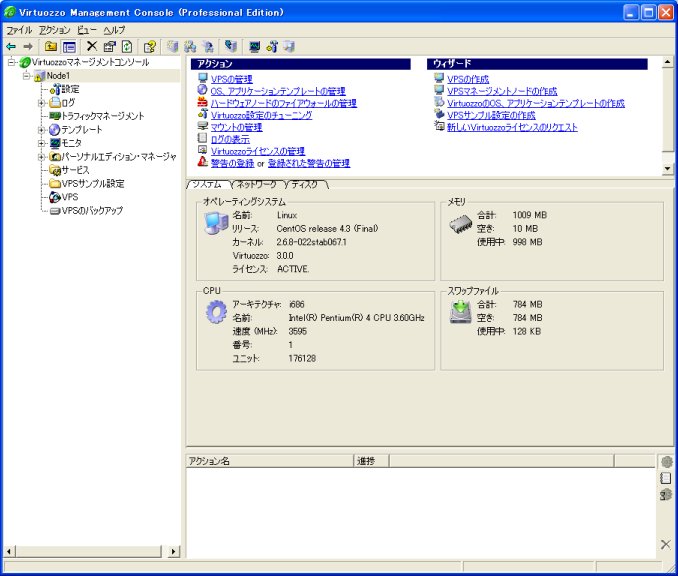Collapse the Virtuozzoマネージメントコンソール root node
Viewport: 678px width, 576px height.
(11, 62)
